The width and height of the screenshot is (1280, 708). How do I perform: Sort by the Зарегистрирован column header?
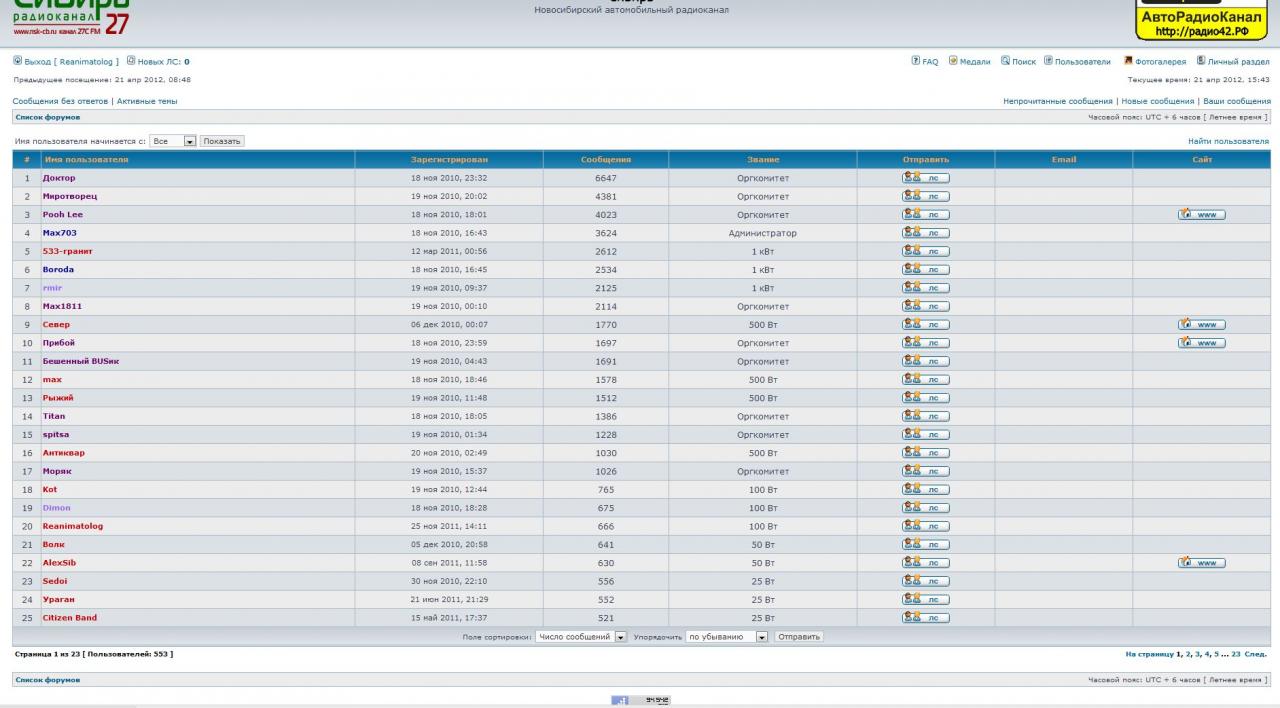(449, 160)
